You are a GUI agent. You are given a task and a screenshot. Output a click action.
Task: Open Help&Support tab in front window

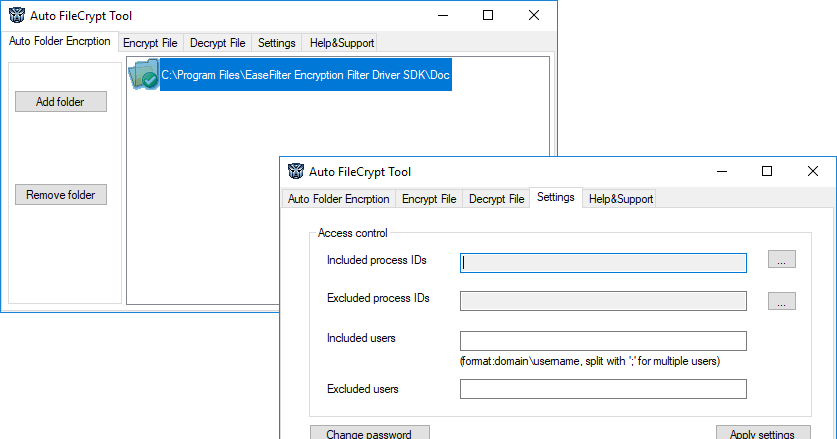point(621,199)
